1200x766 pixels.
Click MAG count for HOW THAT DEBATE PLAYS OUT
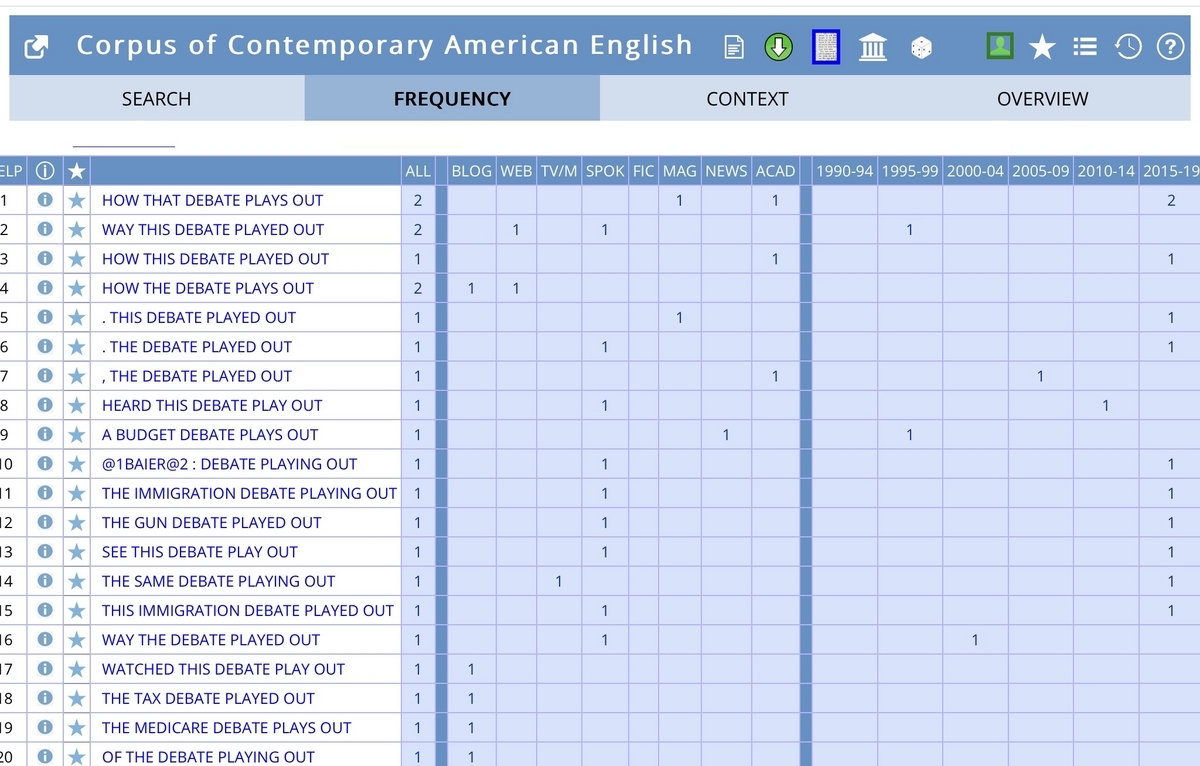click(679, 200)
